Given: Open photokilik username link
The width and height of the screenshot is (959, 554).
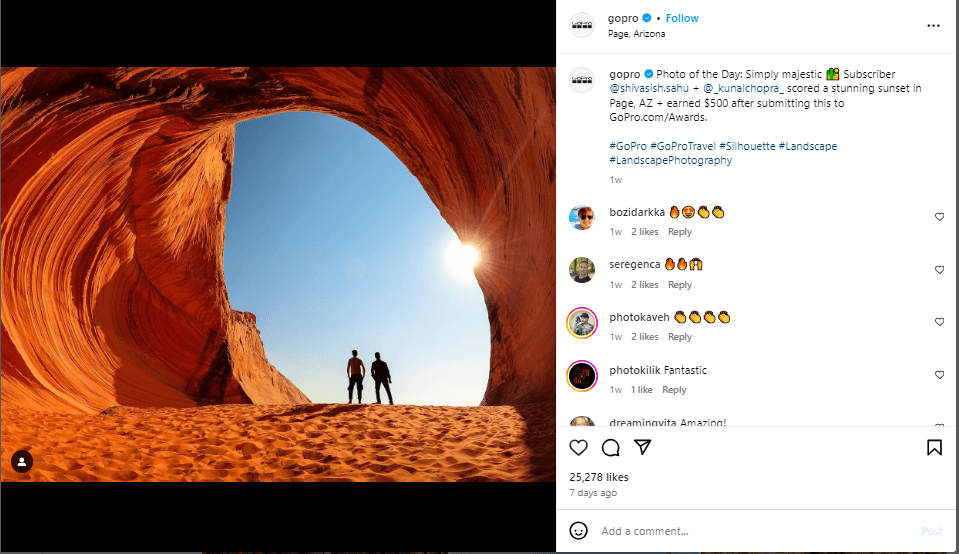Looking at the screenshot, I should pos(635,370).
